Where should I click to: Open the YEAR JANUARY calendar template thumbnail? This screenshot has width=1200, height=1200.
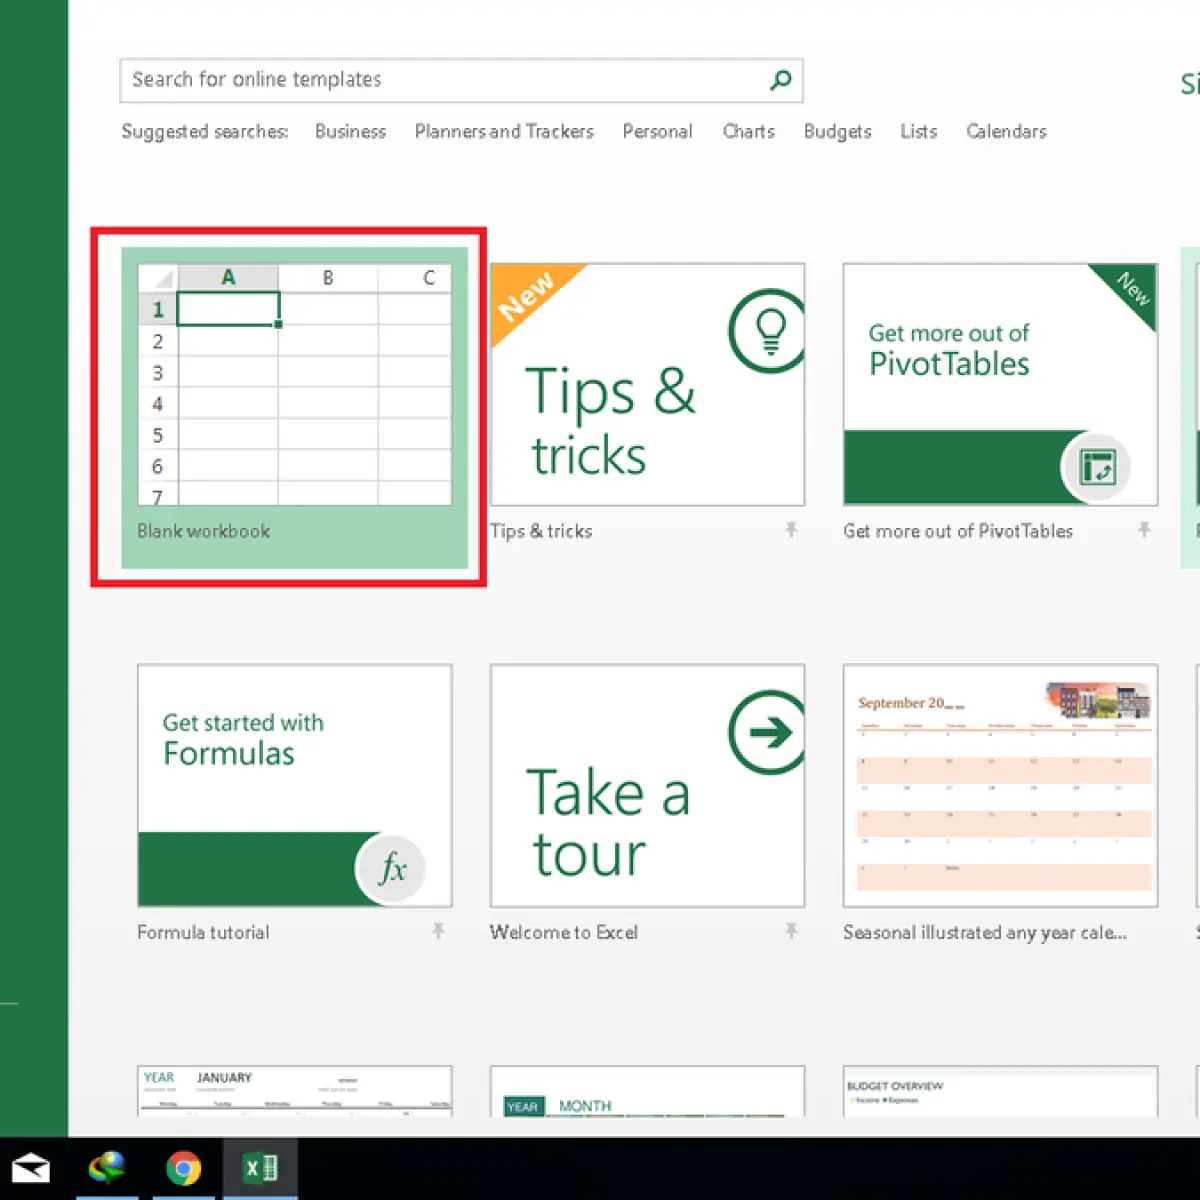pos(294,1091)
